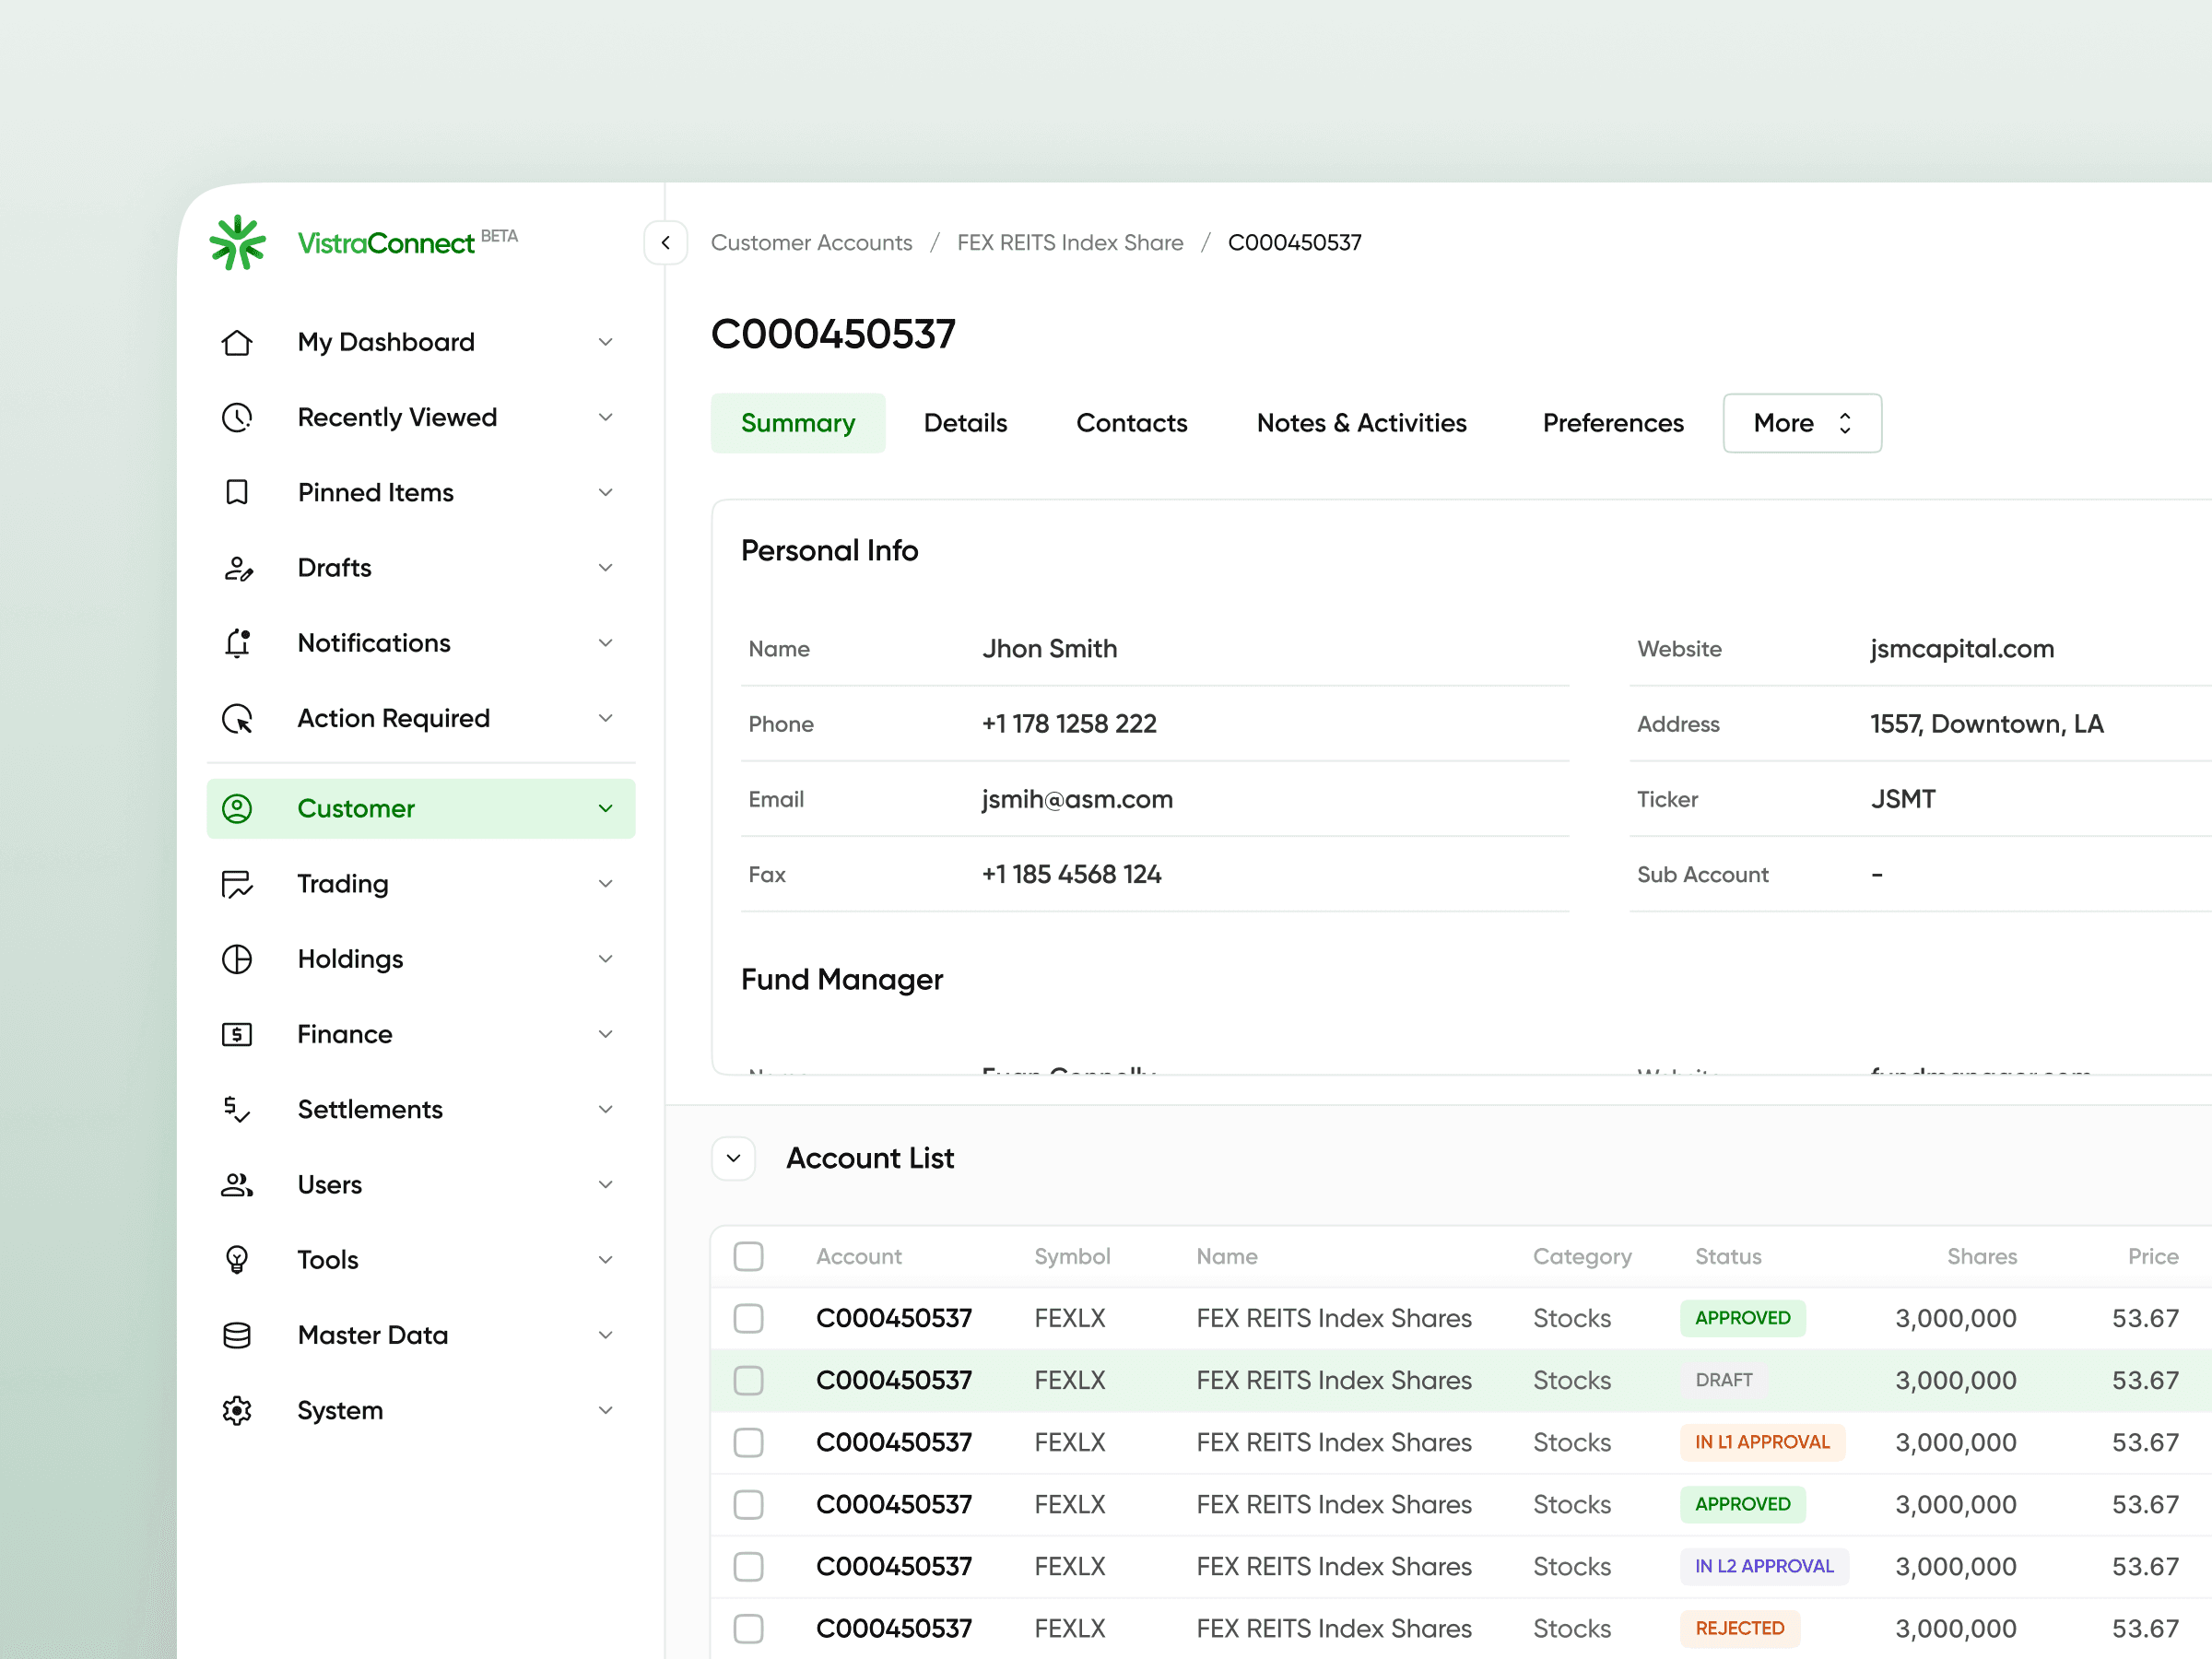The height and width of the screenshot is (1659, 2212).
Task: Sort by the Status column header
Action: 1728,1256
